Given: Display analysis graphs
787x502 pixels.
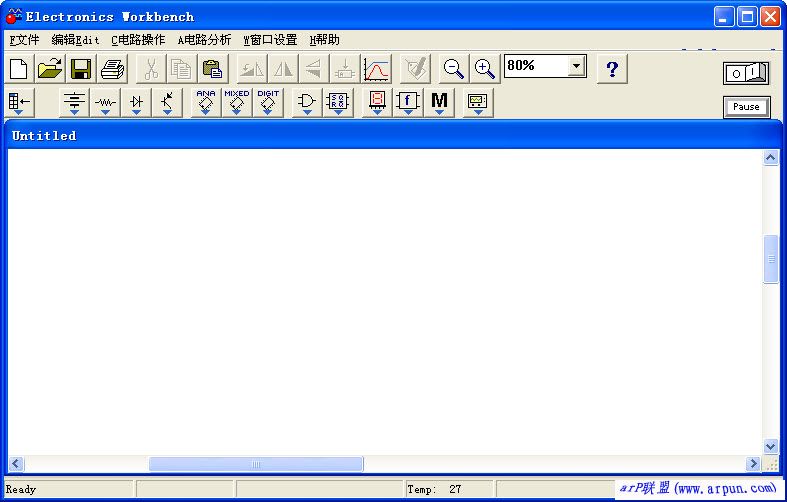Looking at the screenshot, I should coord(376,68).
